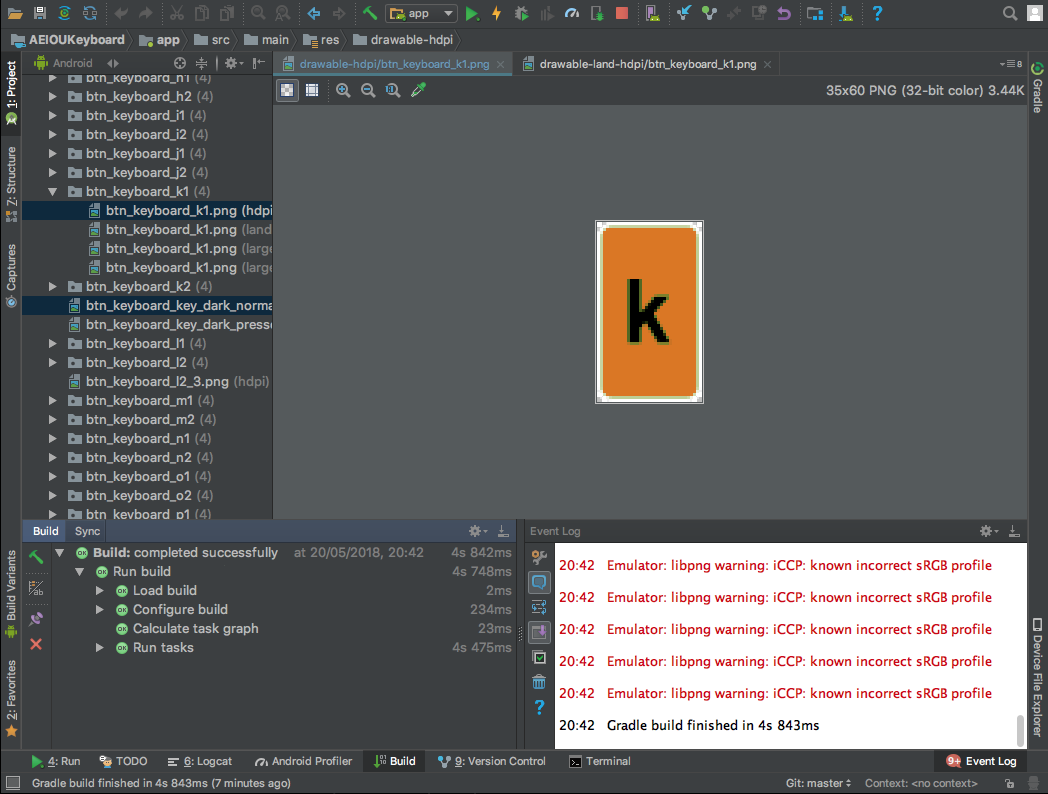Expand the Run tasks build node
Image resolution: width=1048 pixels, height=794 pixels.
tap(100, 648)
